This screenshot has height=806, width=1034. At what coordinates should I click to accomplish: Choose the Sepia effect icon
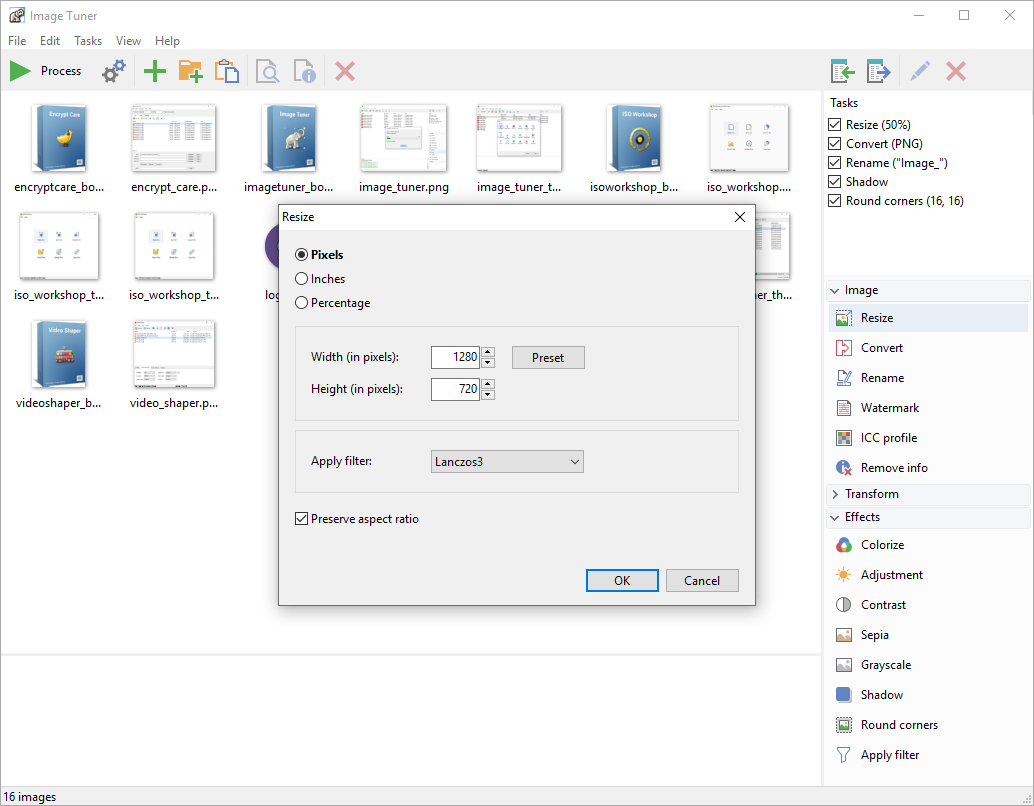[x=843, y=635]
